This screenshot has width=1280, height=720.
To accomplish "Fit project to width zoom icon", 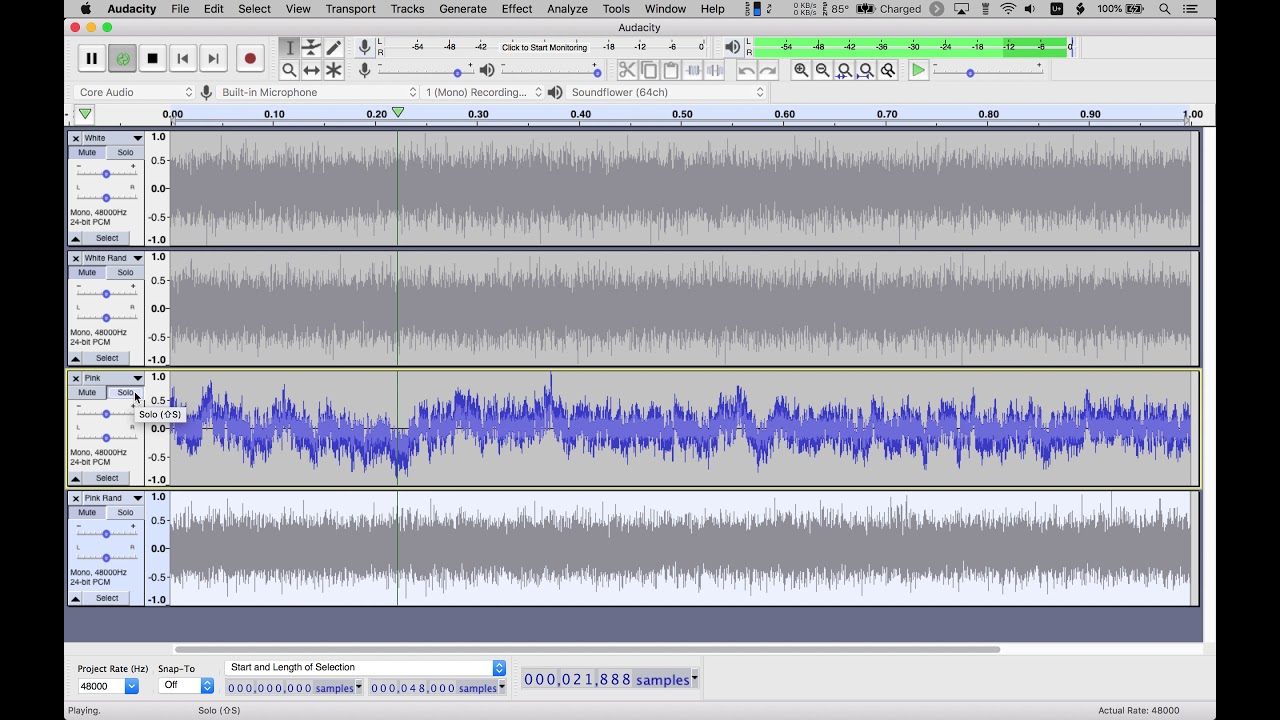I will (x=866, y=70).
